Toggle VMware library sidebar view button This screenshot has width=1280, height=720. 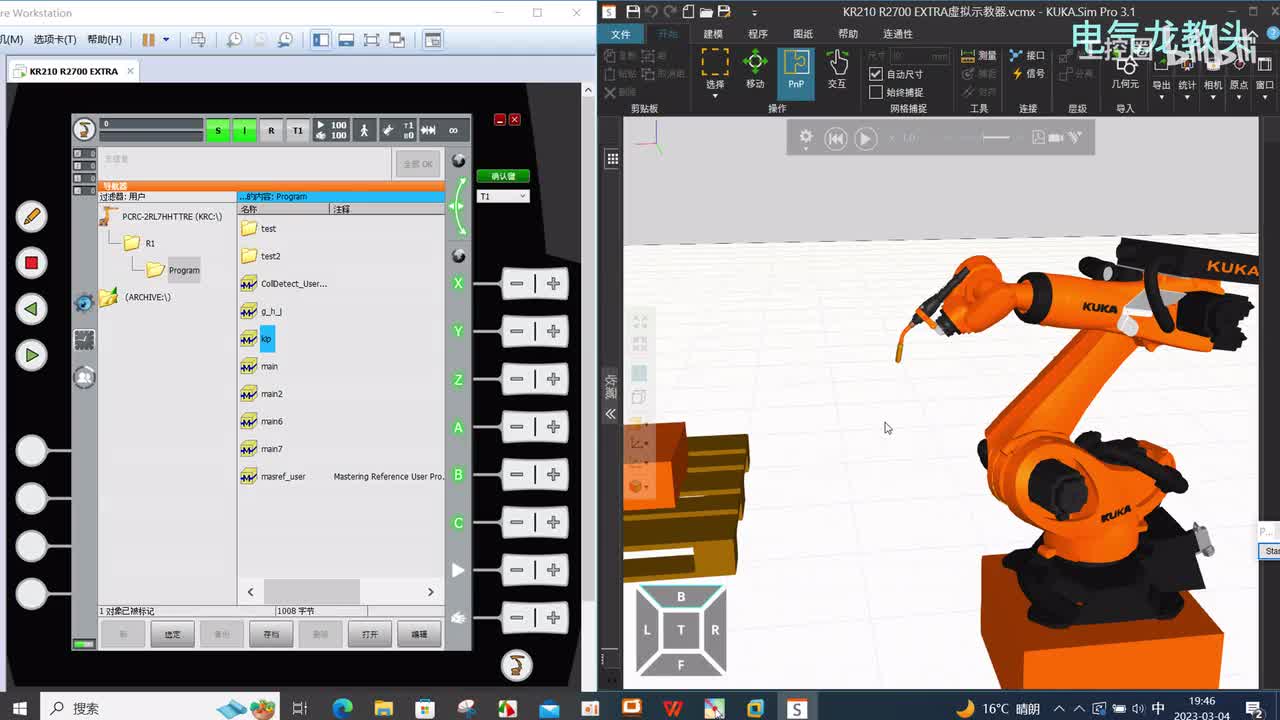point(320,40)
